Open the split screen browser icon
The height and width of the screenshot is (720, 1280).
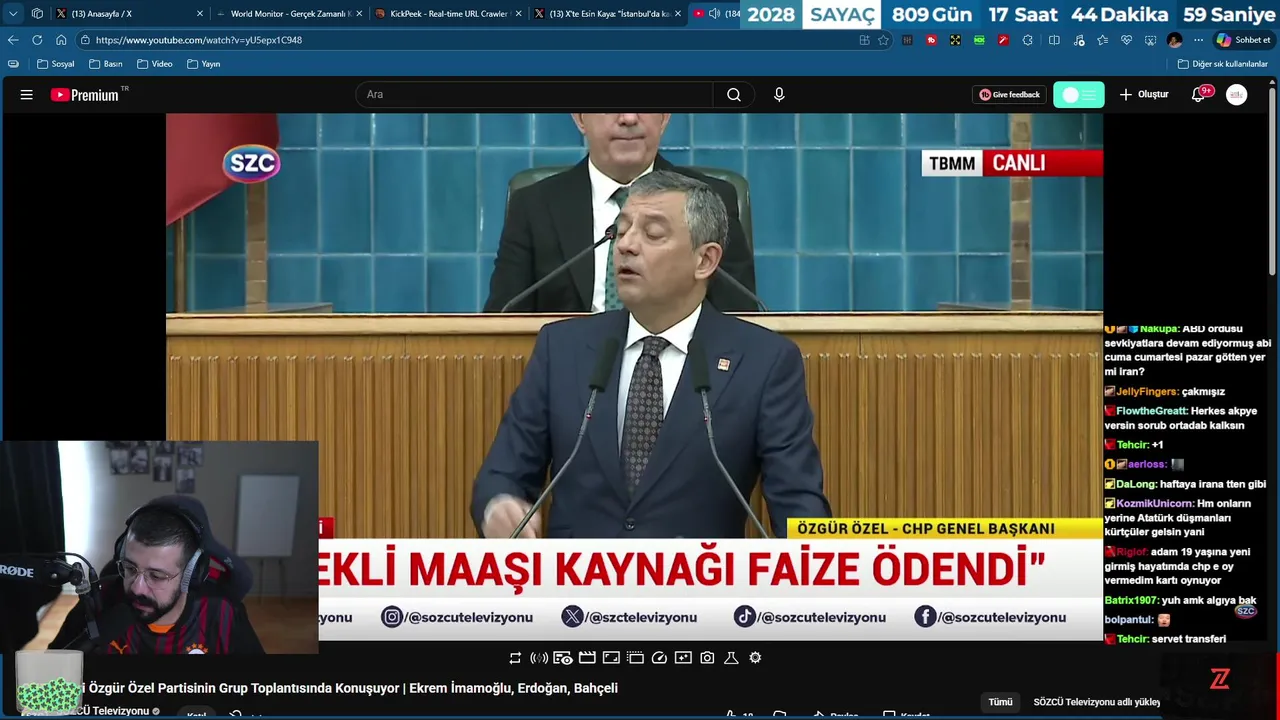click(x=1054, y=40)
